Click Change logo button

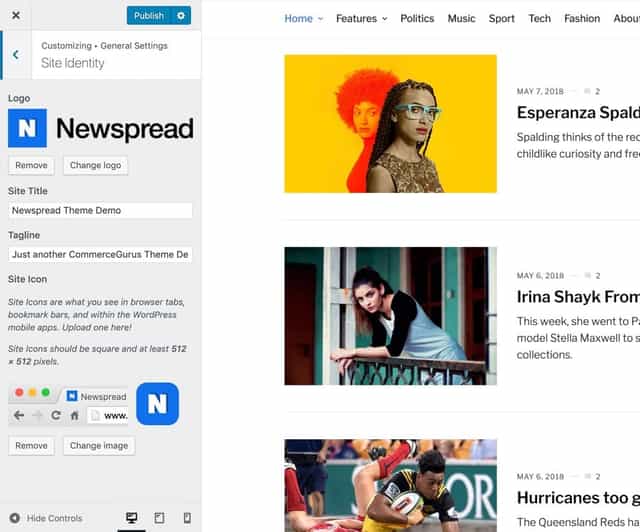(96, 165)
